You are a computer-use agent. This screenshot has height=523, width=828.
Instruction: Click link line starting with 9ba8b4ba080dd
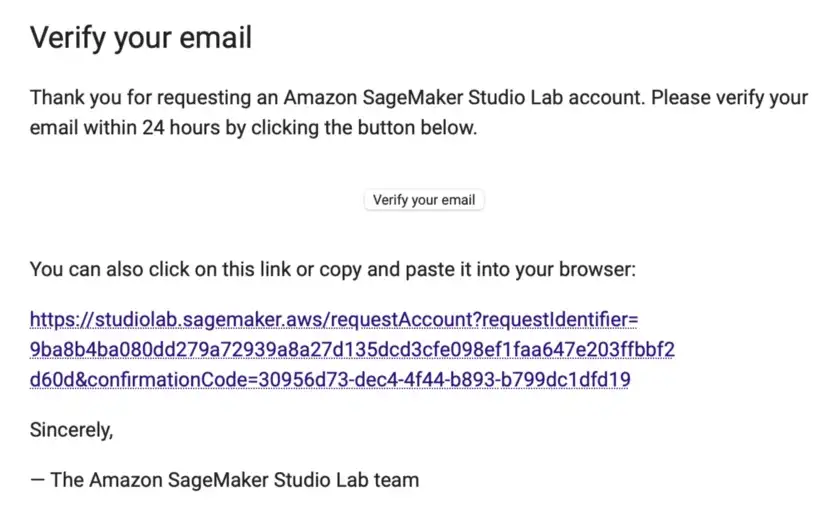pos(352,349)
